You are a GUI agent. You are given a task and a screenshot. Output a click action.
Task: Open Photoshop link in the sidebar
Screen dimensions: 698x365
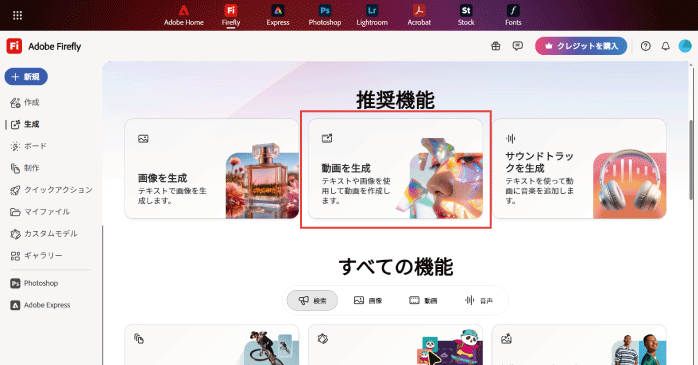tap(34, 283)
